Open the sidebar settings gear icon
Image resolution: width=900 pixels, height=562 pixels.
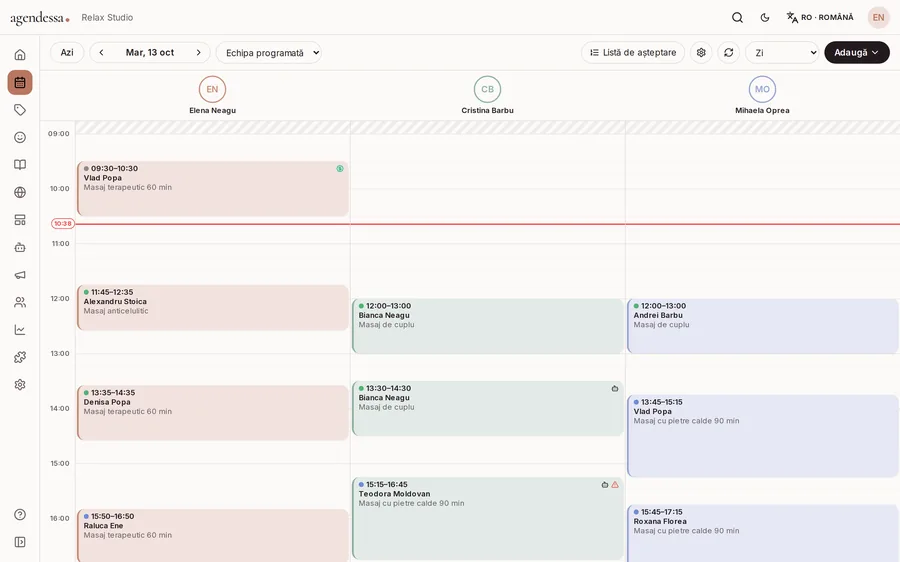coord(20,385)
